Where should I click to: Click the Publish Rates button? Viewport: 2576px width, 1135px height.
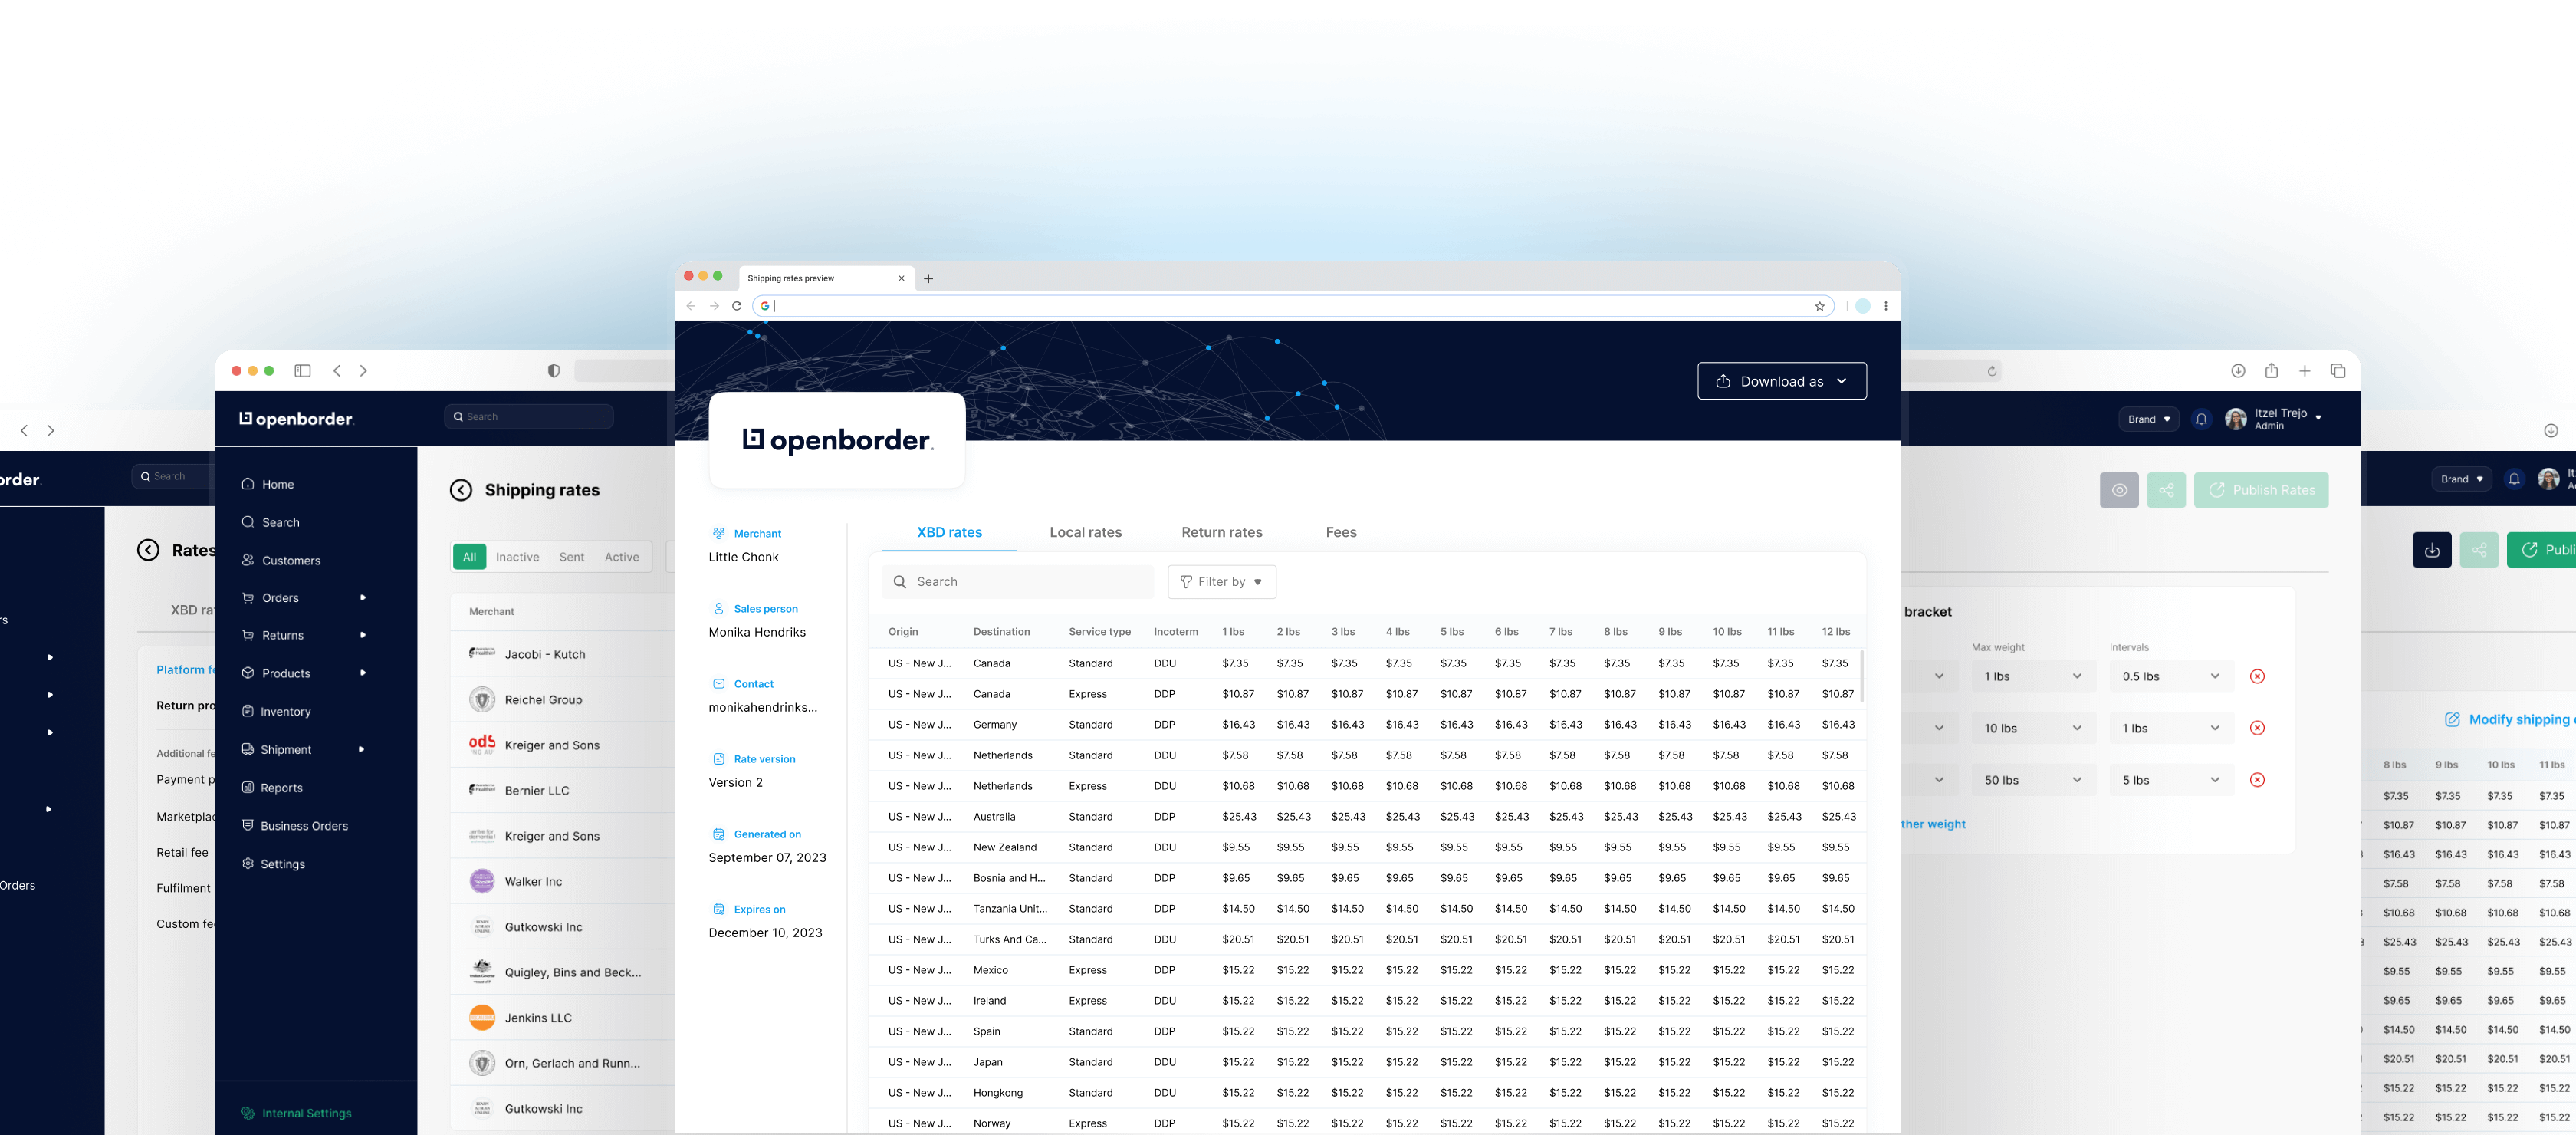[2260, 490]
